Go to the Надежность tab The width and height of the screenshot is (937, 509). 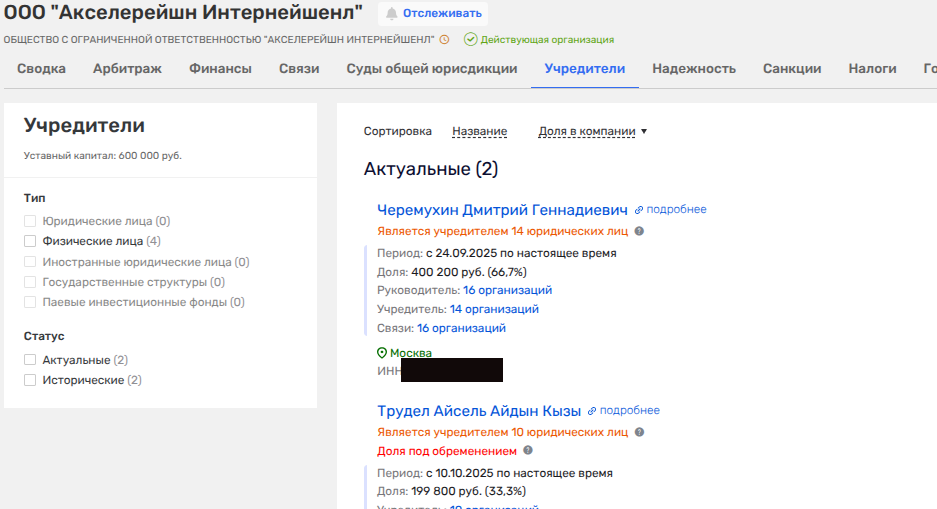(x=693, y=69)
